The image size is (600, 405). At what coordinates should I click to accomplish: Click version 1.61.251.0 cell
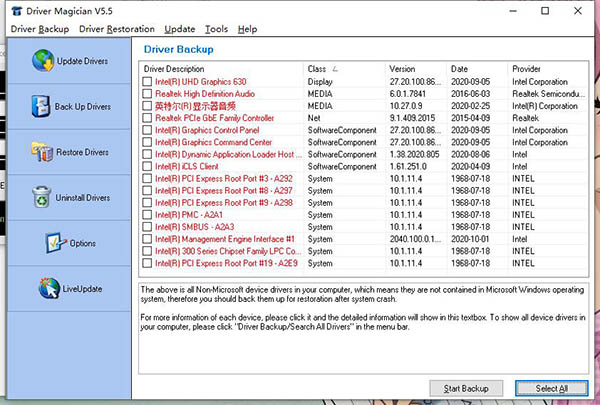[x=408, y=167]
